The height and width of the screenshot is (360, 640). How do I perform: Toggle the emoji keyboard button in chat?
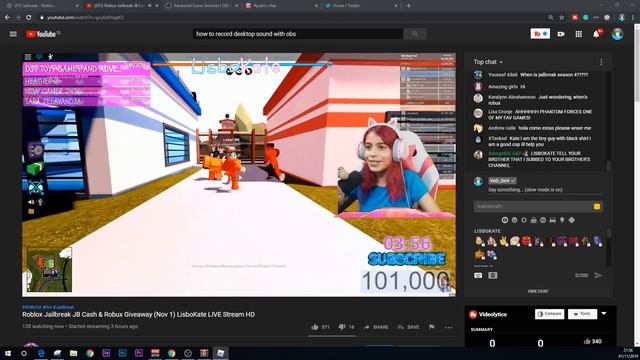(x=478, y=276)
